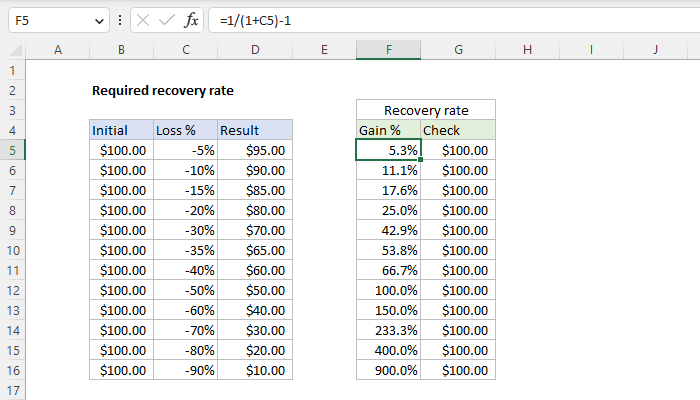The image size is (700, 400).
Task: Click the Enter checkmark icon in formula bar
Action: pos(167,20)
